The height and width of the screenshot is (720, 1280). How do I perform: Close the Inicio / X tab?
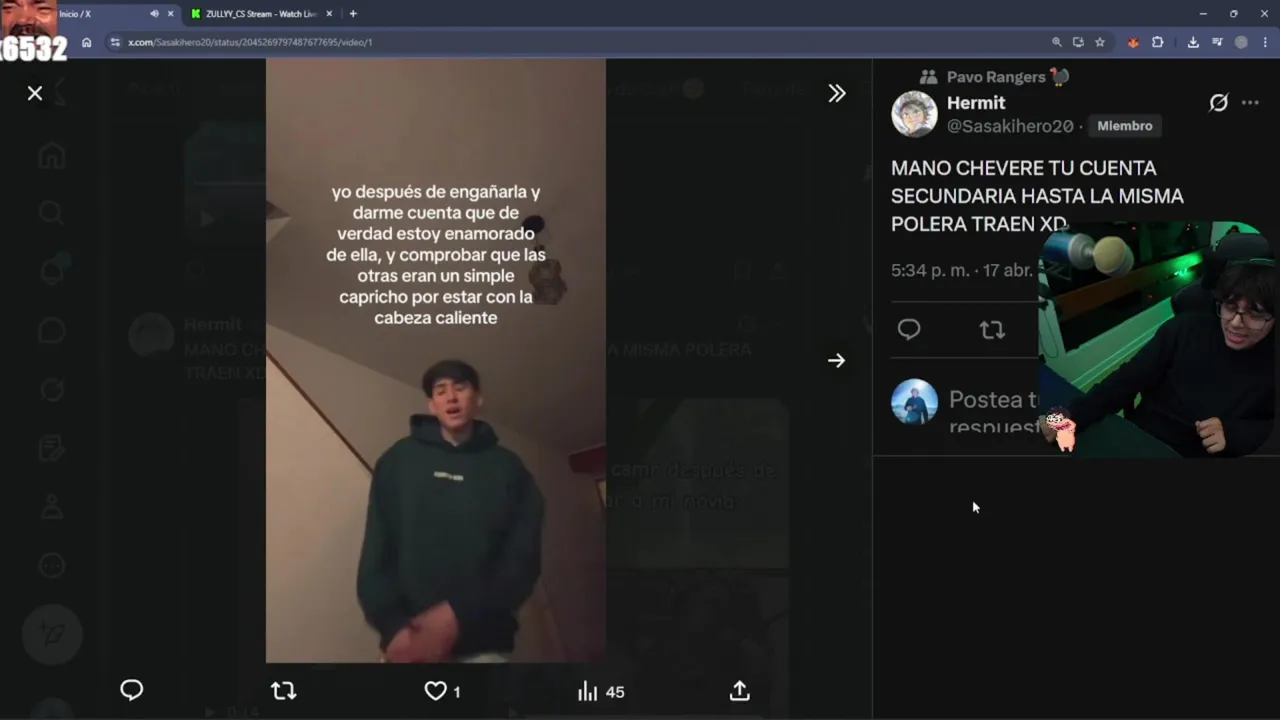click(x=170, y=14)
